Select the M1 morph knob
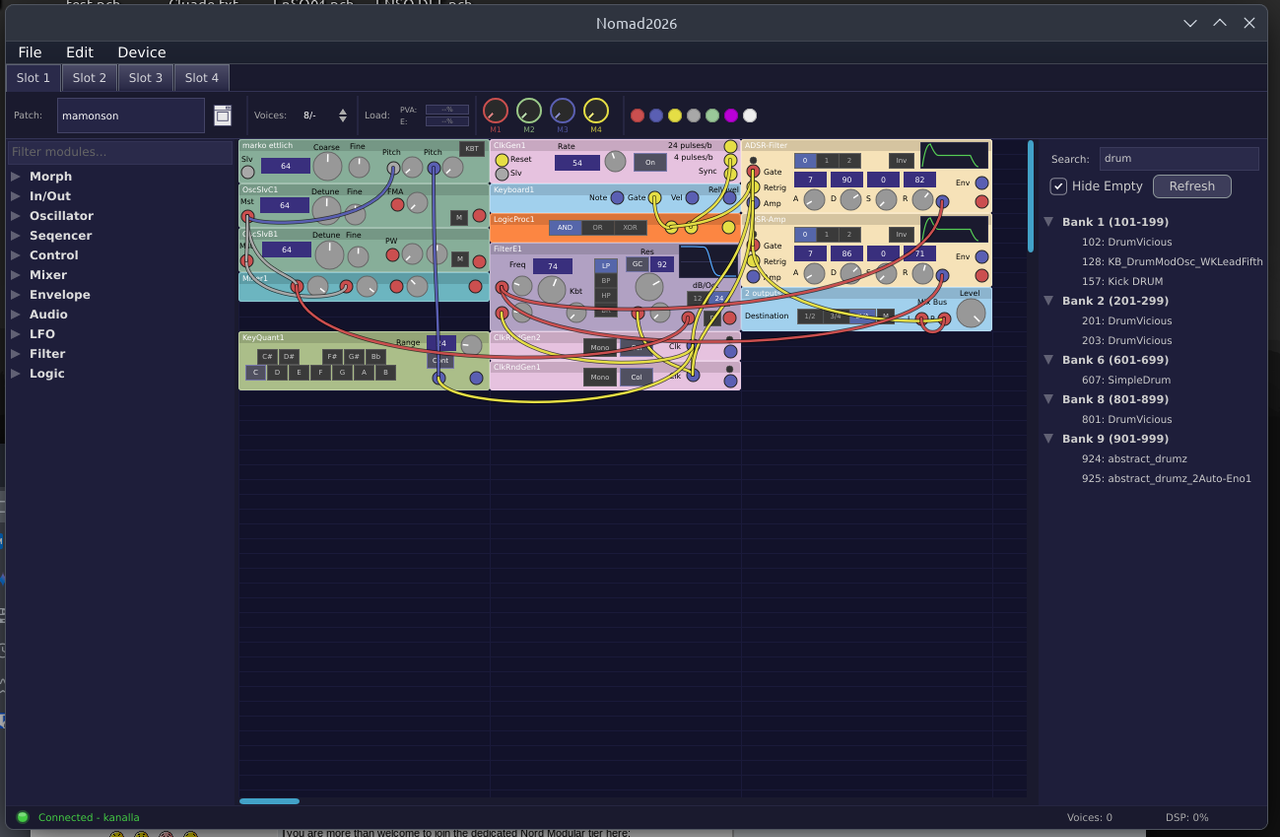This screenshot has height=837, width=1280. pos(496,111)
